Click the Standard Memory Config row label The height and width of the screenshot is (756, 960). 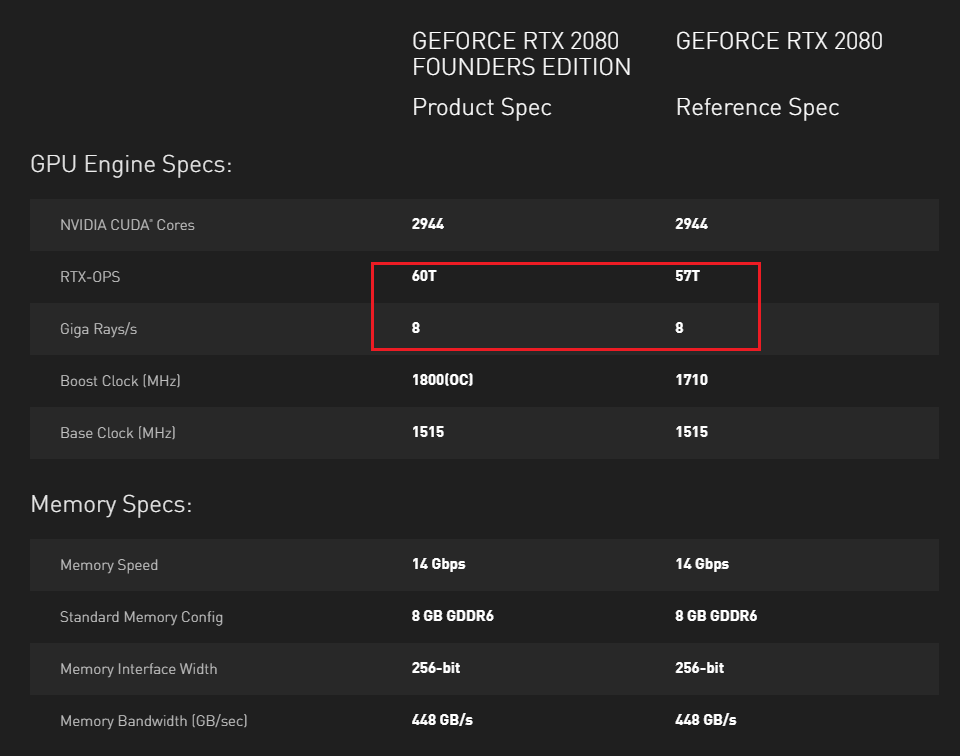click(x=141, y=617)
